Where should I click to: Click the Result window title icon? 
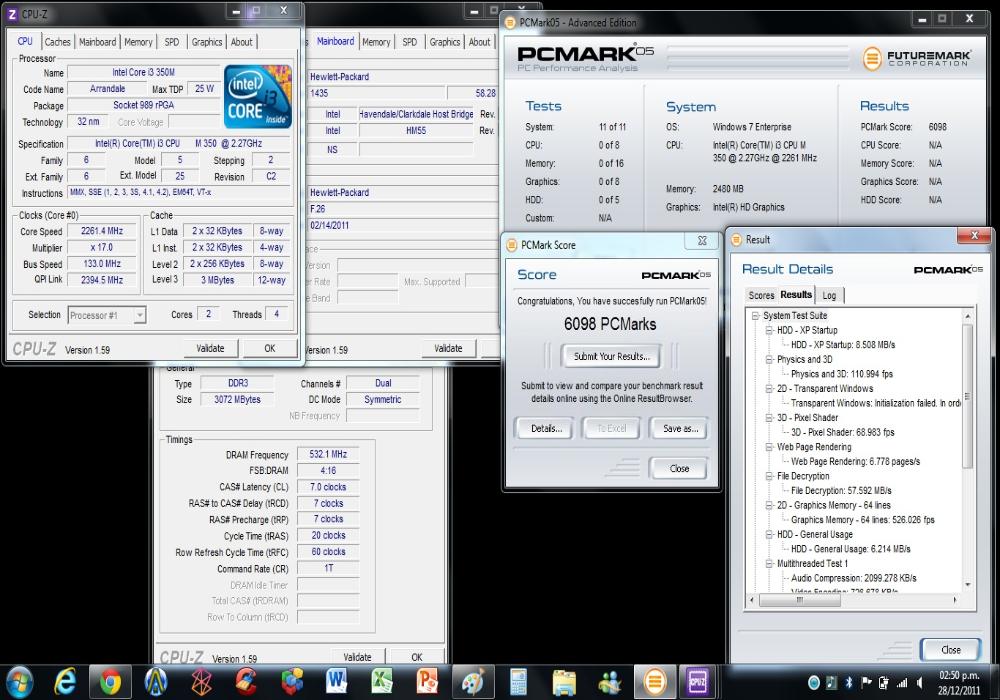(737, 240)
